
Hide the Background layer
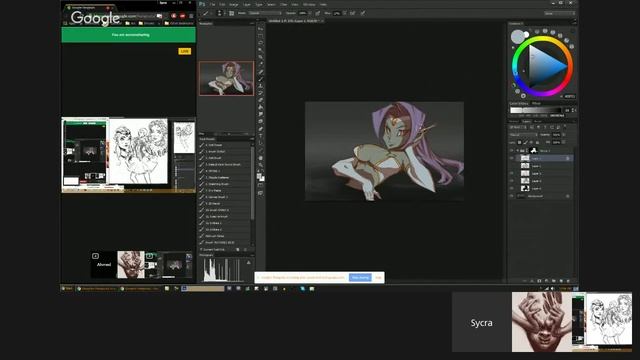click(x=512, y=196)
